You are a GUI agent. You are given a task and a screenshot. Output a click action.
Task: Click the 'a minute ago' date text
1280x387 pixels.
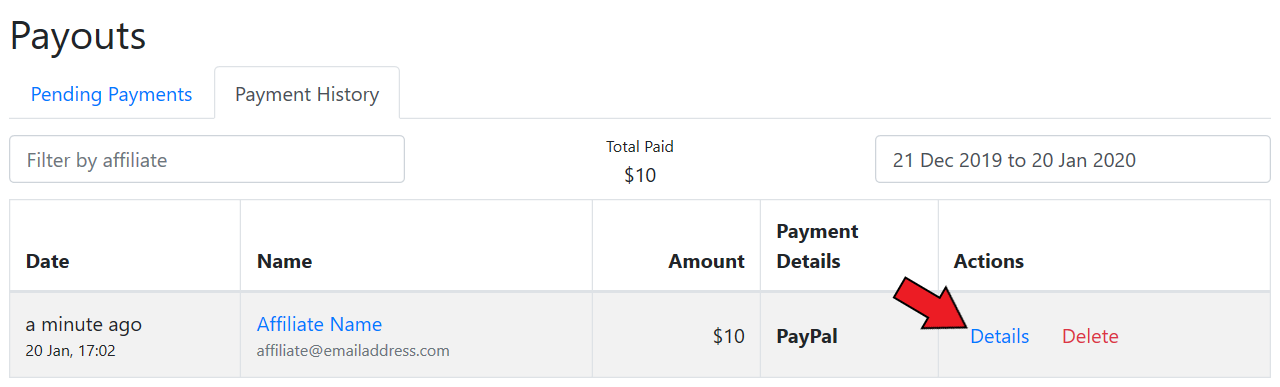84,324
